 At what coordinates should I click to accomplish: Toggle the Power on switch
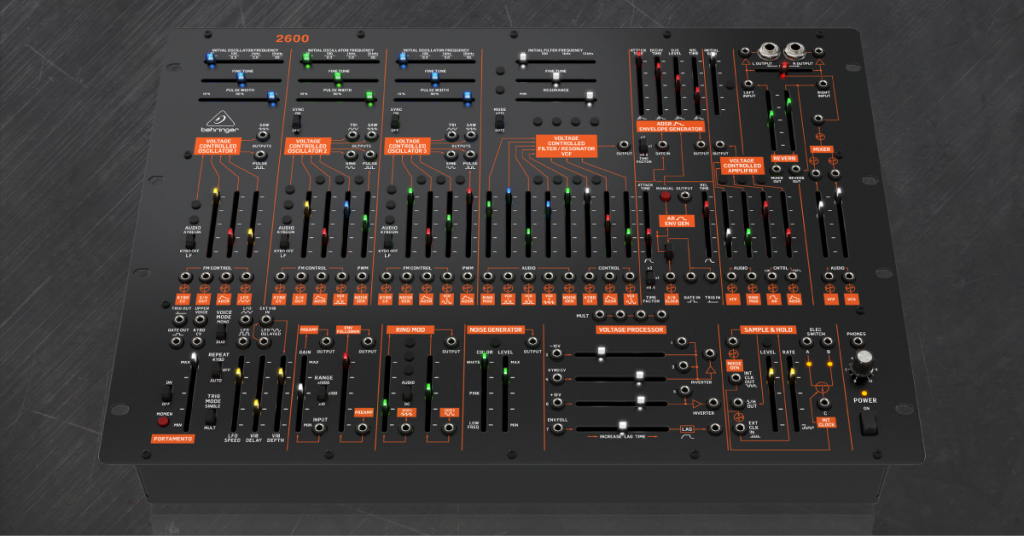click(867, 423)
